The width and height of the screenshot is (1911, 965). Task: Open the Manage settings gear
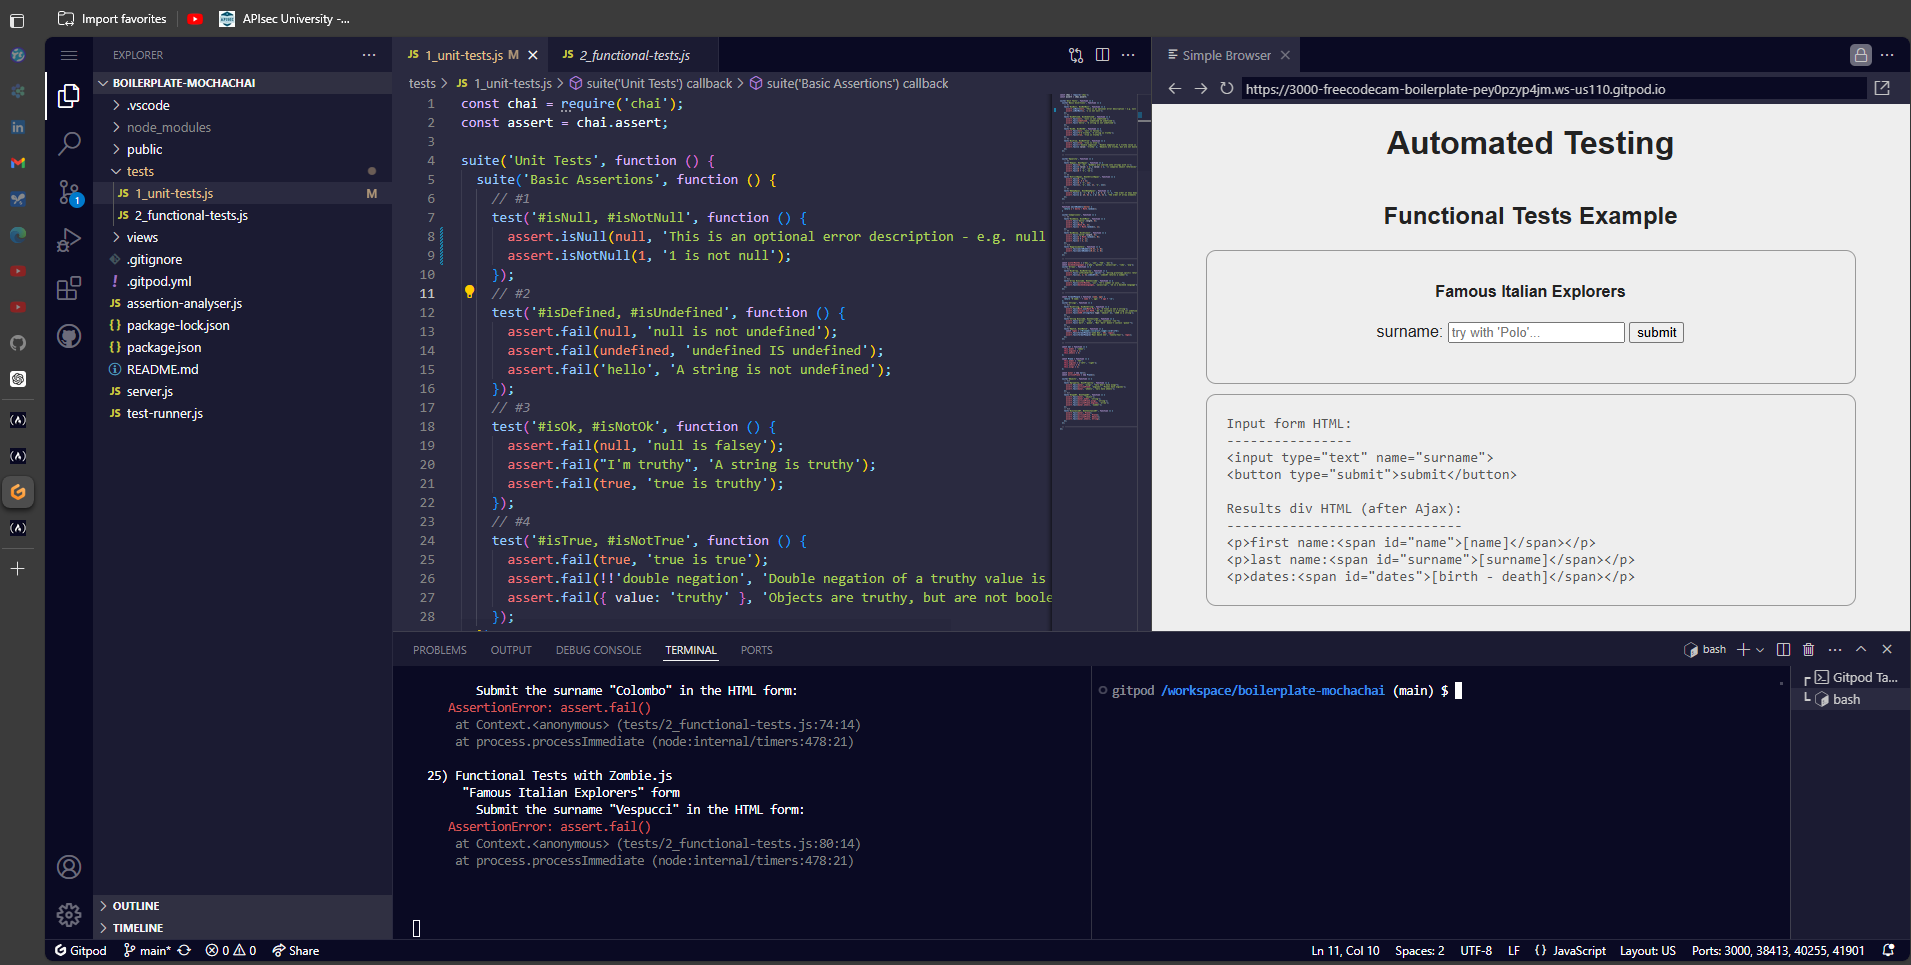click(69, 915)
